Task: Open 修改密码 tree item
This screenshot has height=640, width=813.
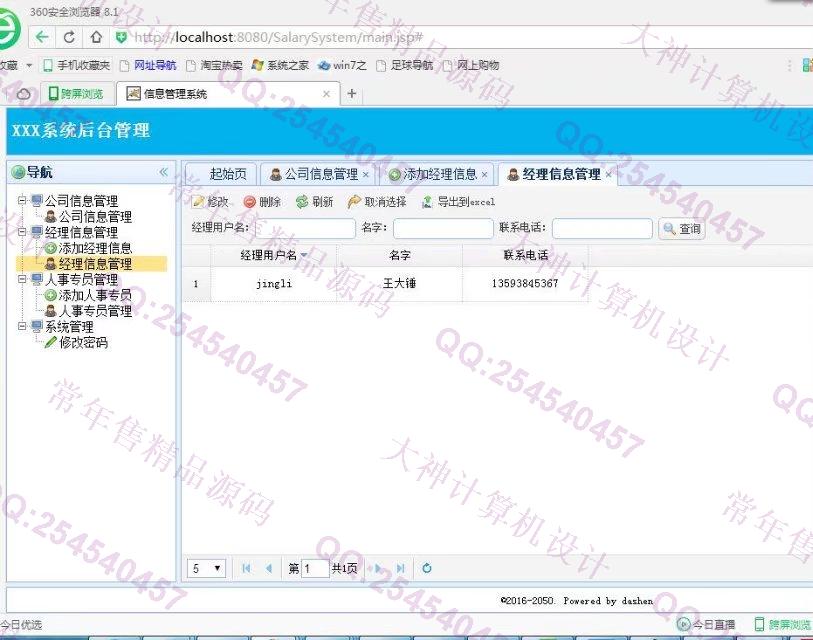Action: pos(77,342)
